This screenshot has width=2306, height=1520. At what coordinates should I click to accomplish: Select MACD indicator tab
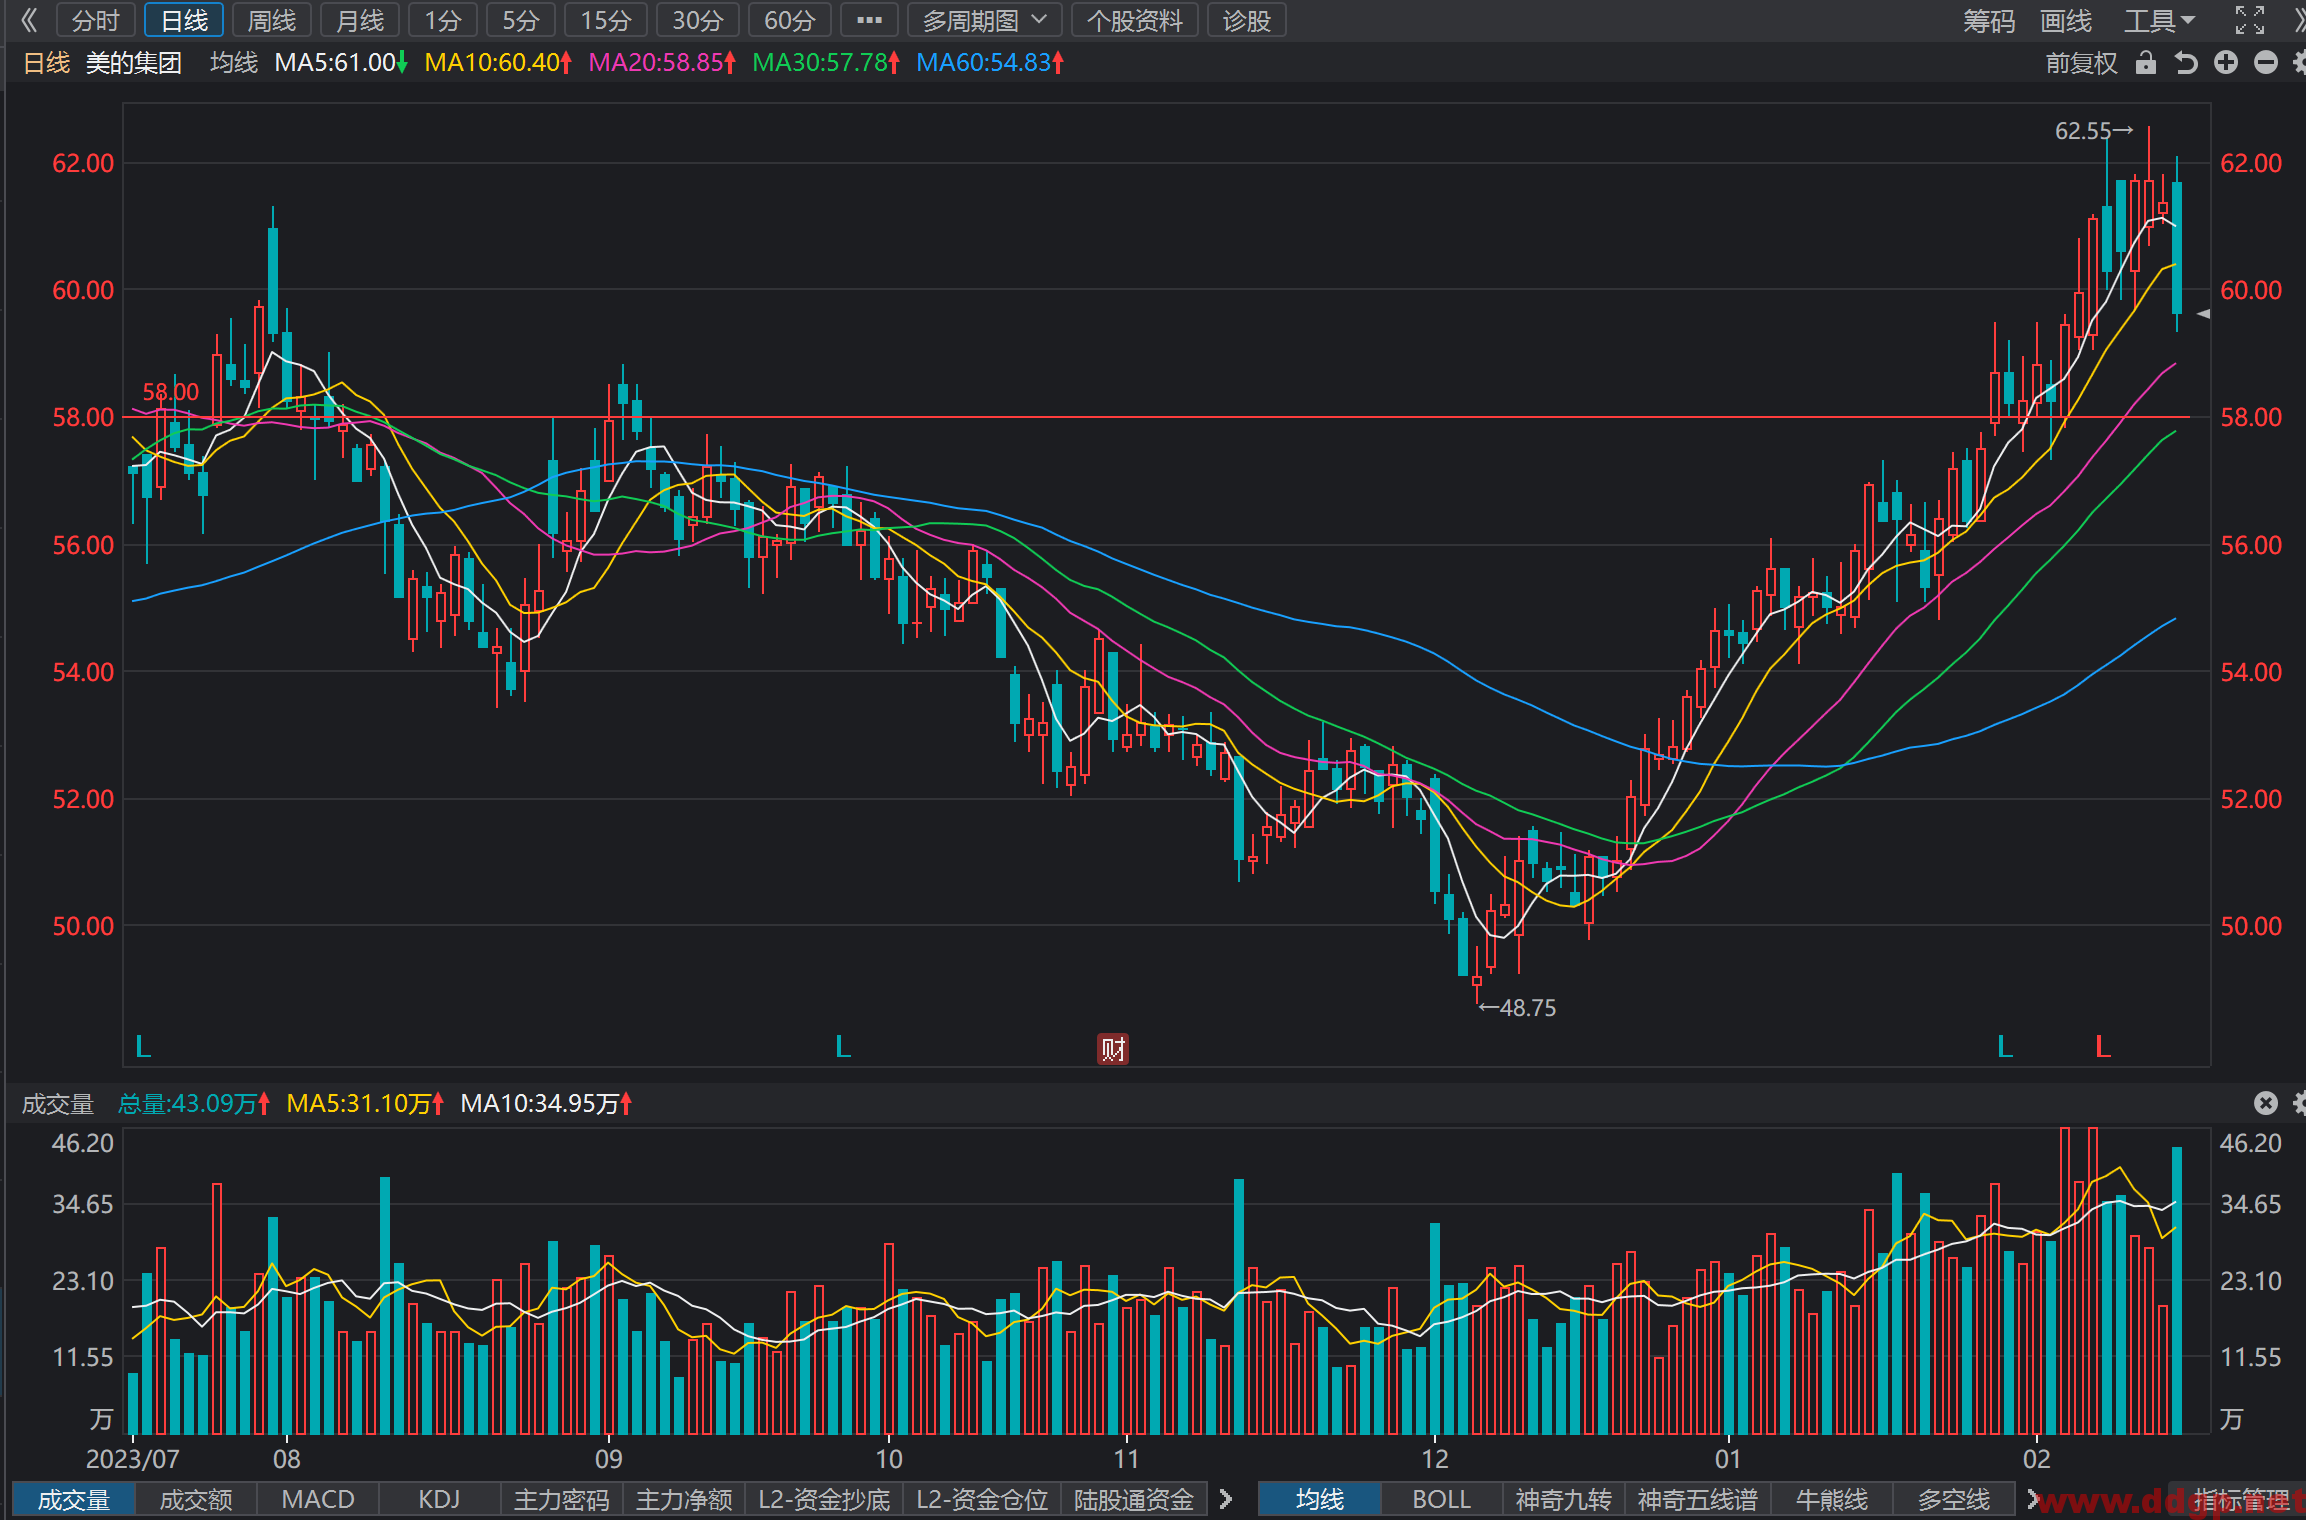coord(318,1500)
